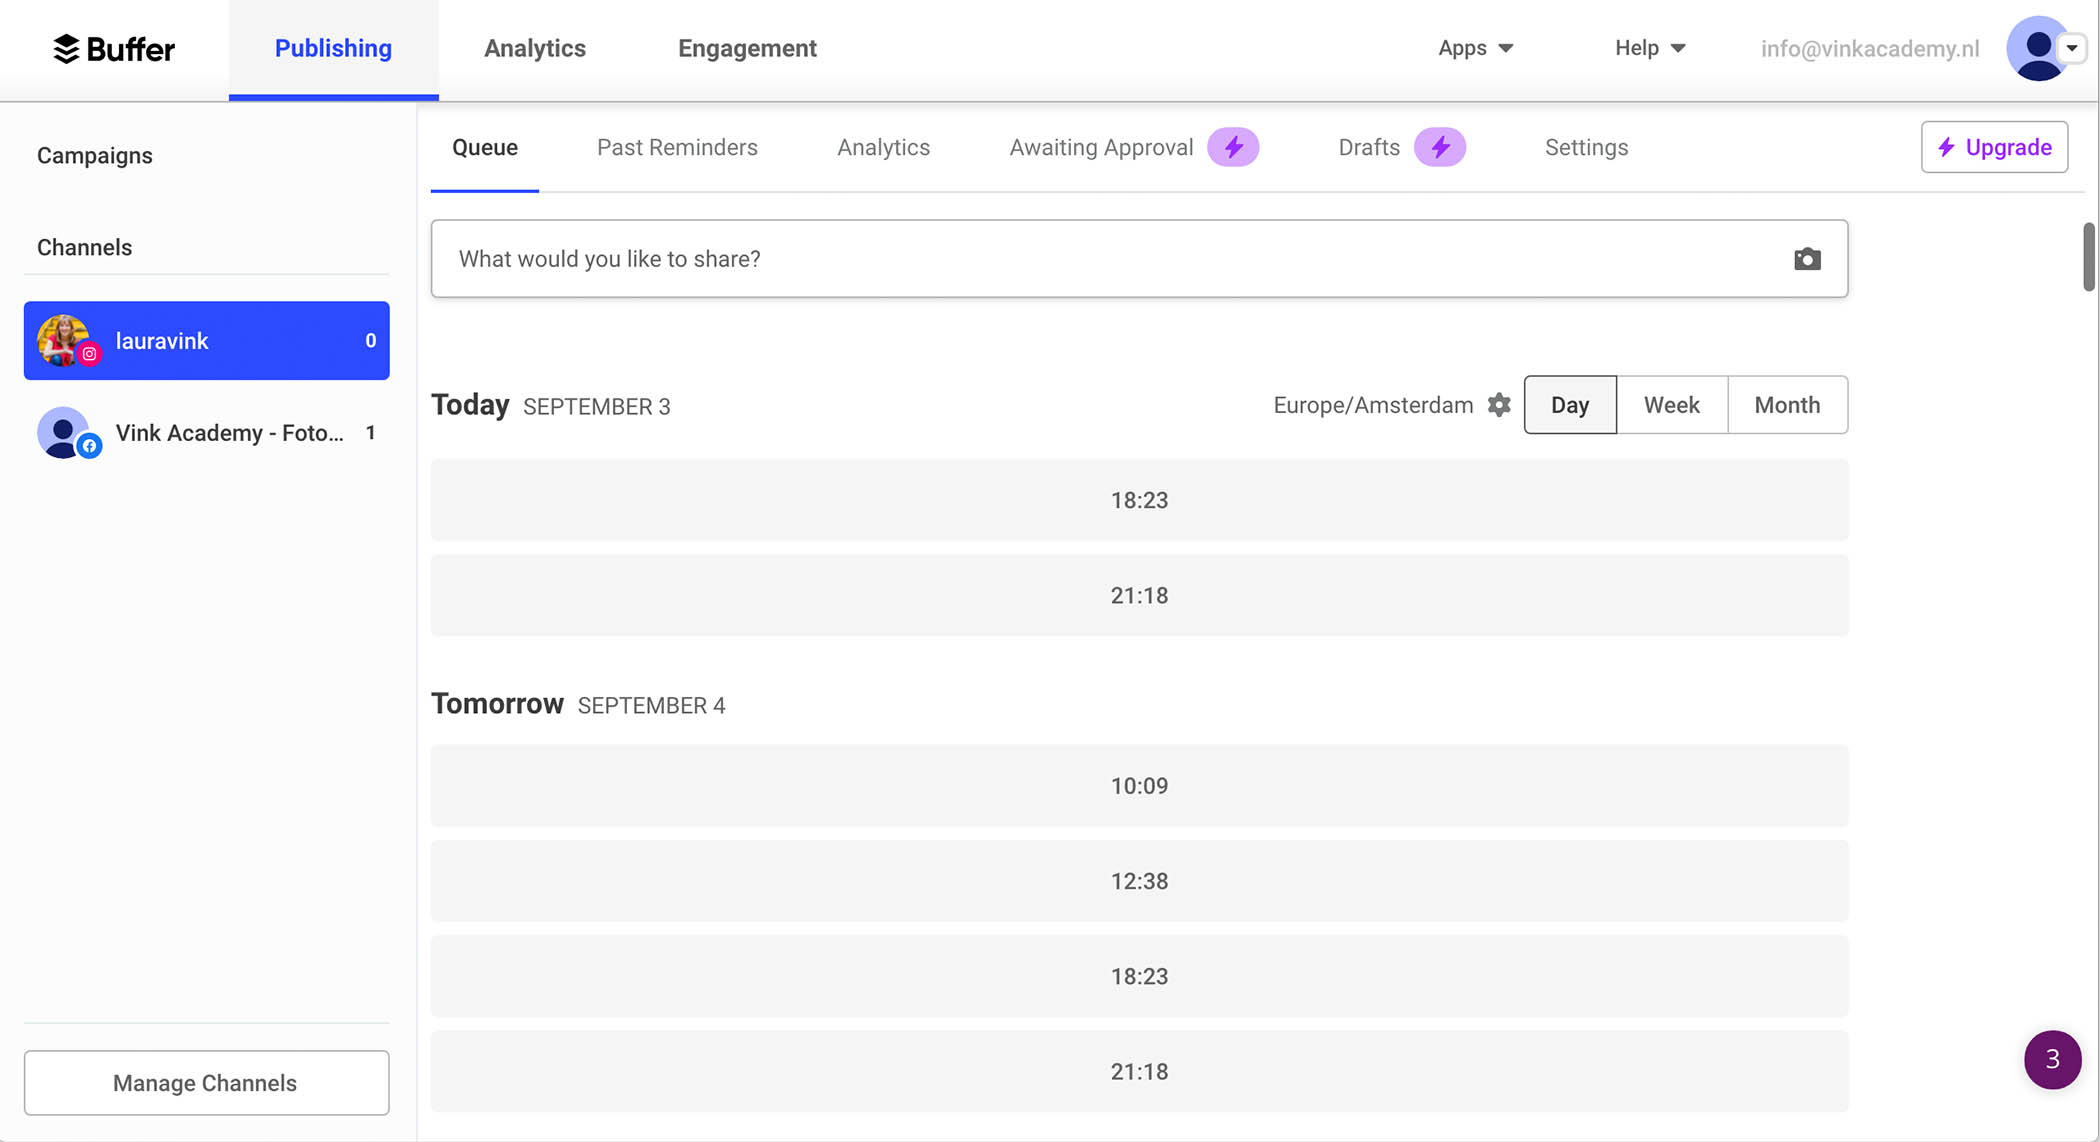
Task: Click the camera icon in composer
Action: pos(1806,259)
